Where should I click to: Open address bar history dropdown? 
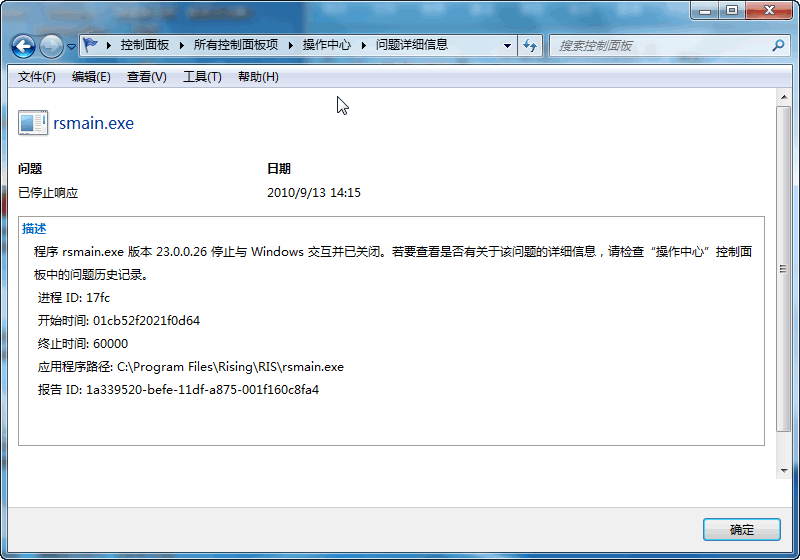pos(507,45)
